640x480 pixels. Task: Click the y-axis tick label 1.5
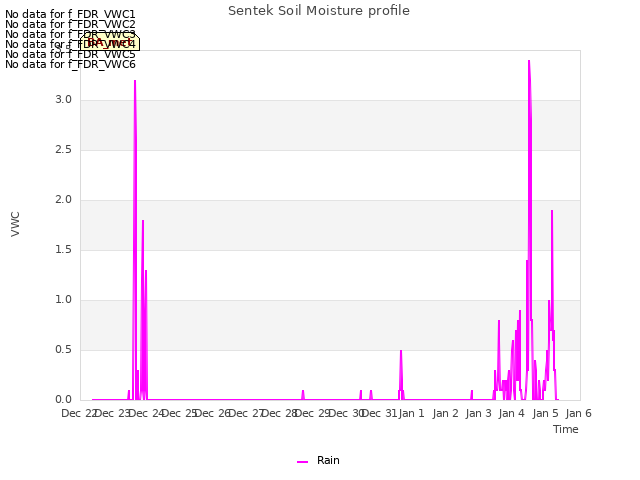point(64,250)
